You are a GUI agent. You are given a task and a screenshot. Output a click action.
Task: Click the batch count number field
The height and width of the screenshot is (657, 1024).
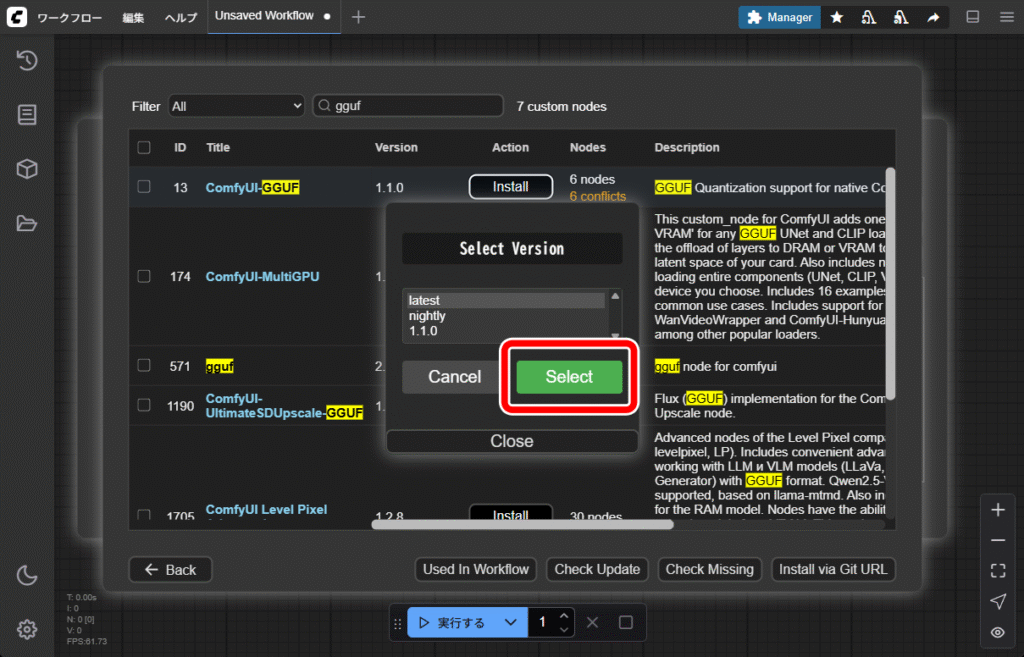pos(543,622)
